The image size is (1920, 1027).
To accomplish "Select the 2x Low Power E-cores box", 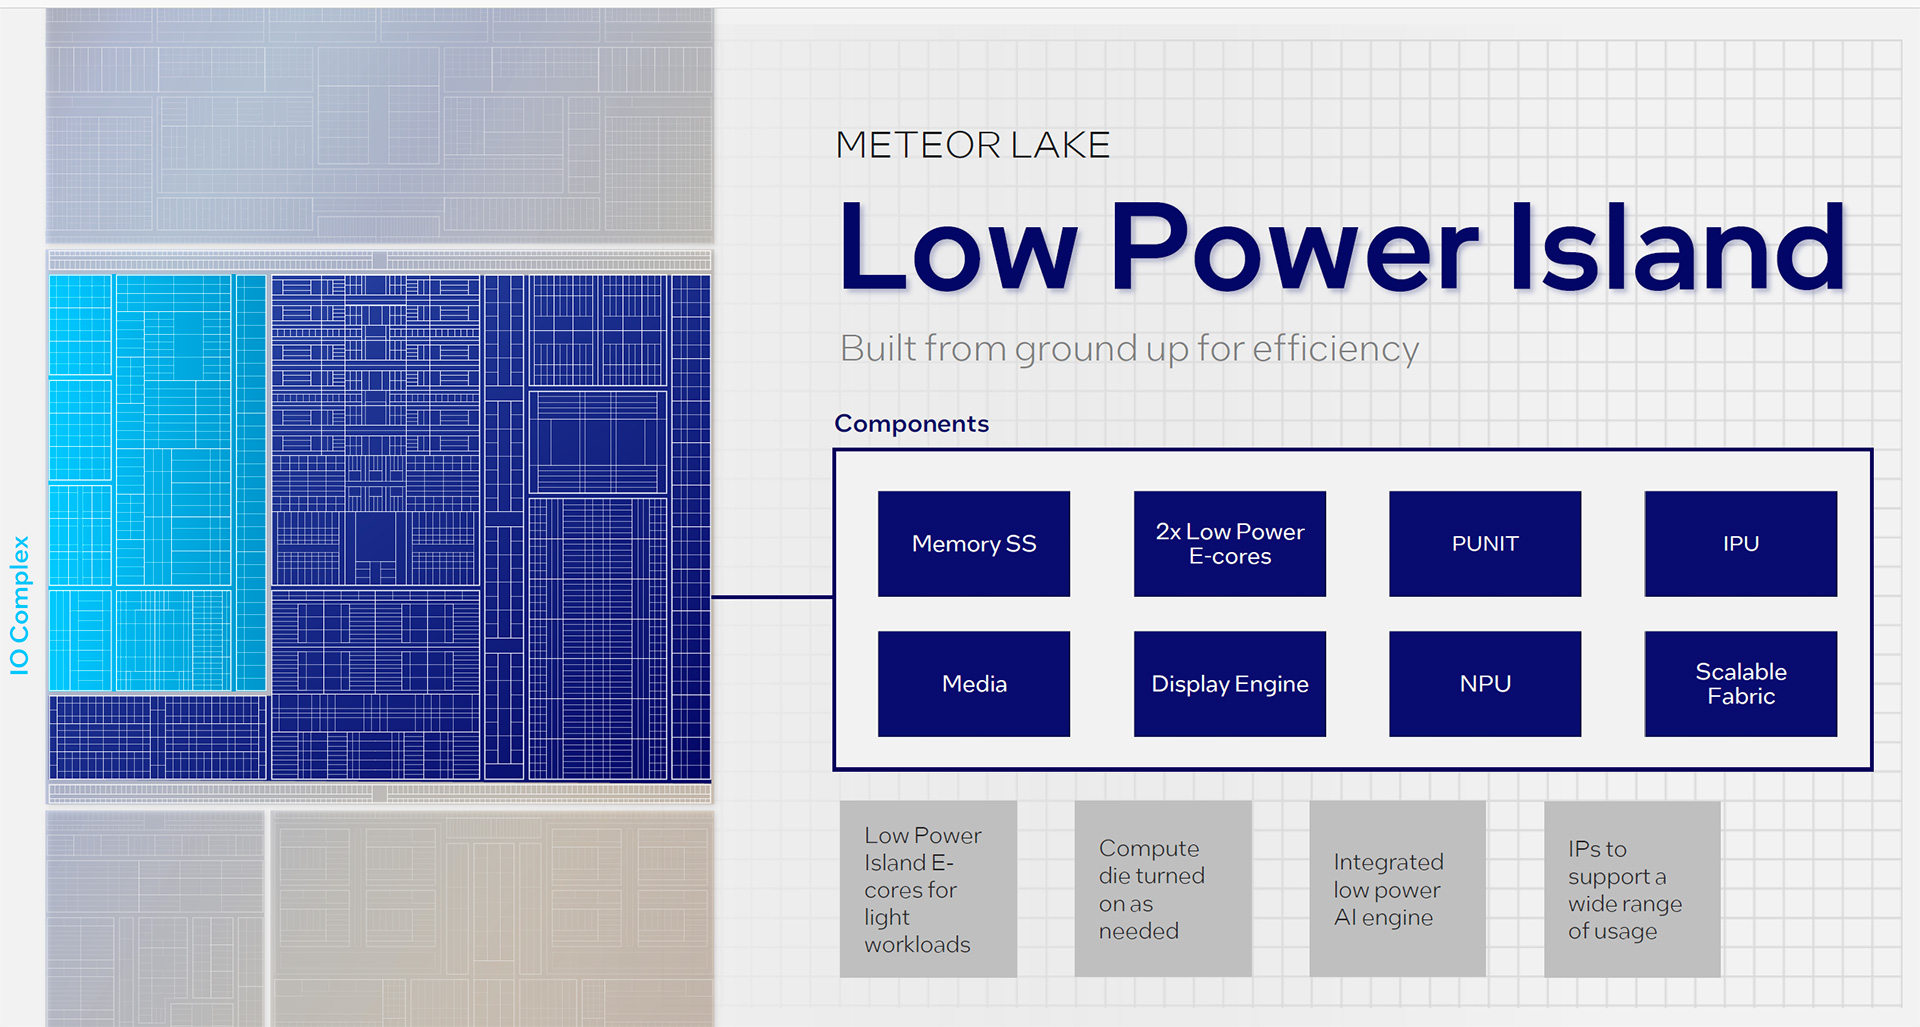I will coord(1230,543).
